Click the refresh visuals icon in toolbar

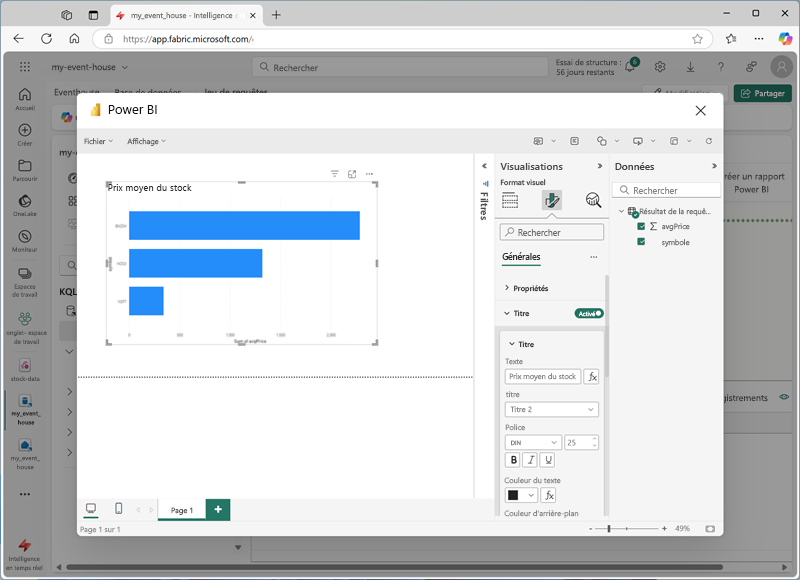[709, 141]
